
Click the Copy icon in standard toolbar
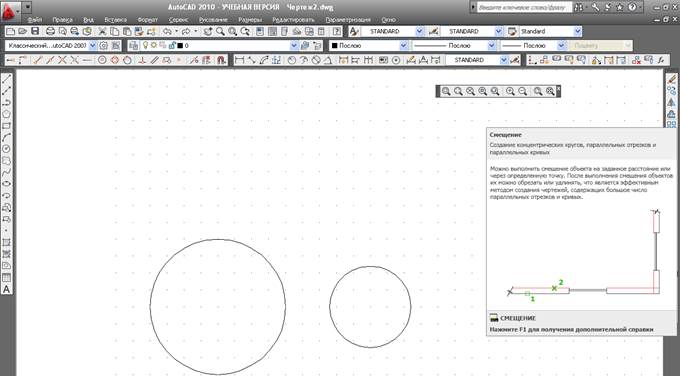(x=114, y=31)
